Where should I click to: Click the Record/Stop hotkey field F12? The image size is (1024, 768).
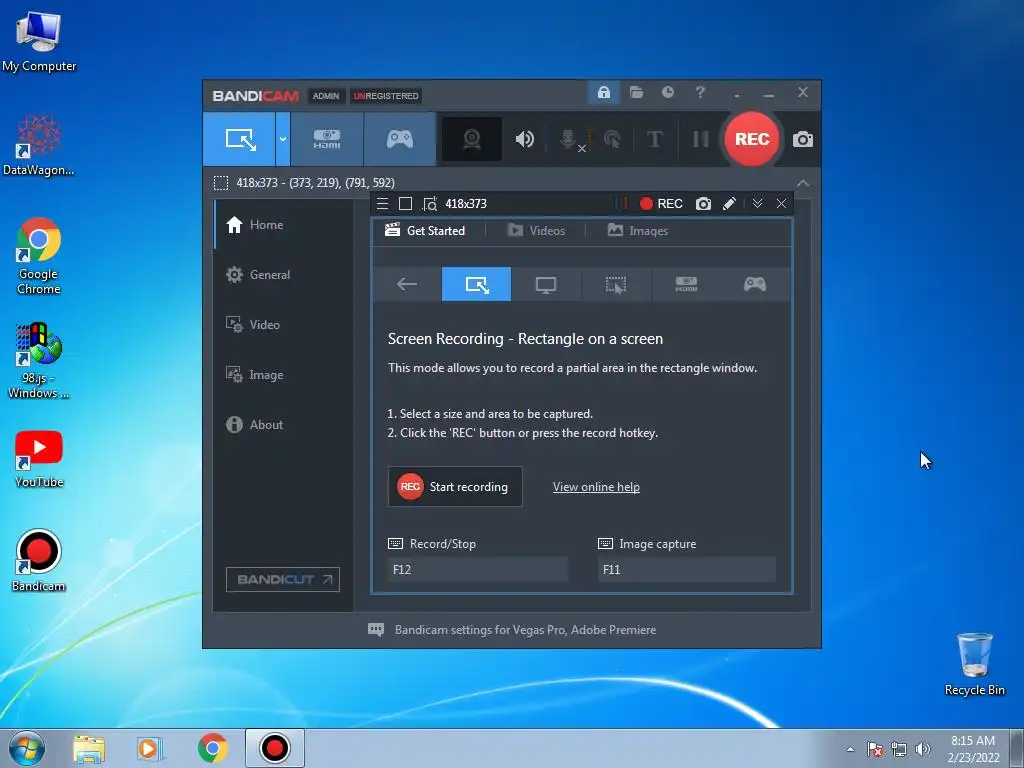point(477,569)
